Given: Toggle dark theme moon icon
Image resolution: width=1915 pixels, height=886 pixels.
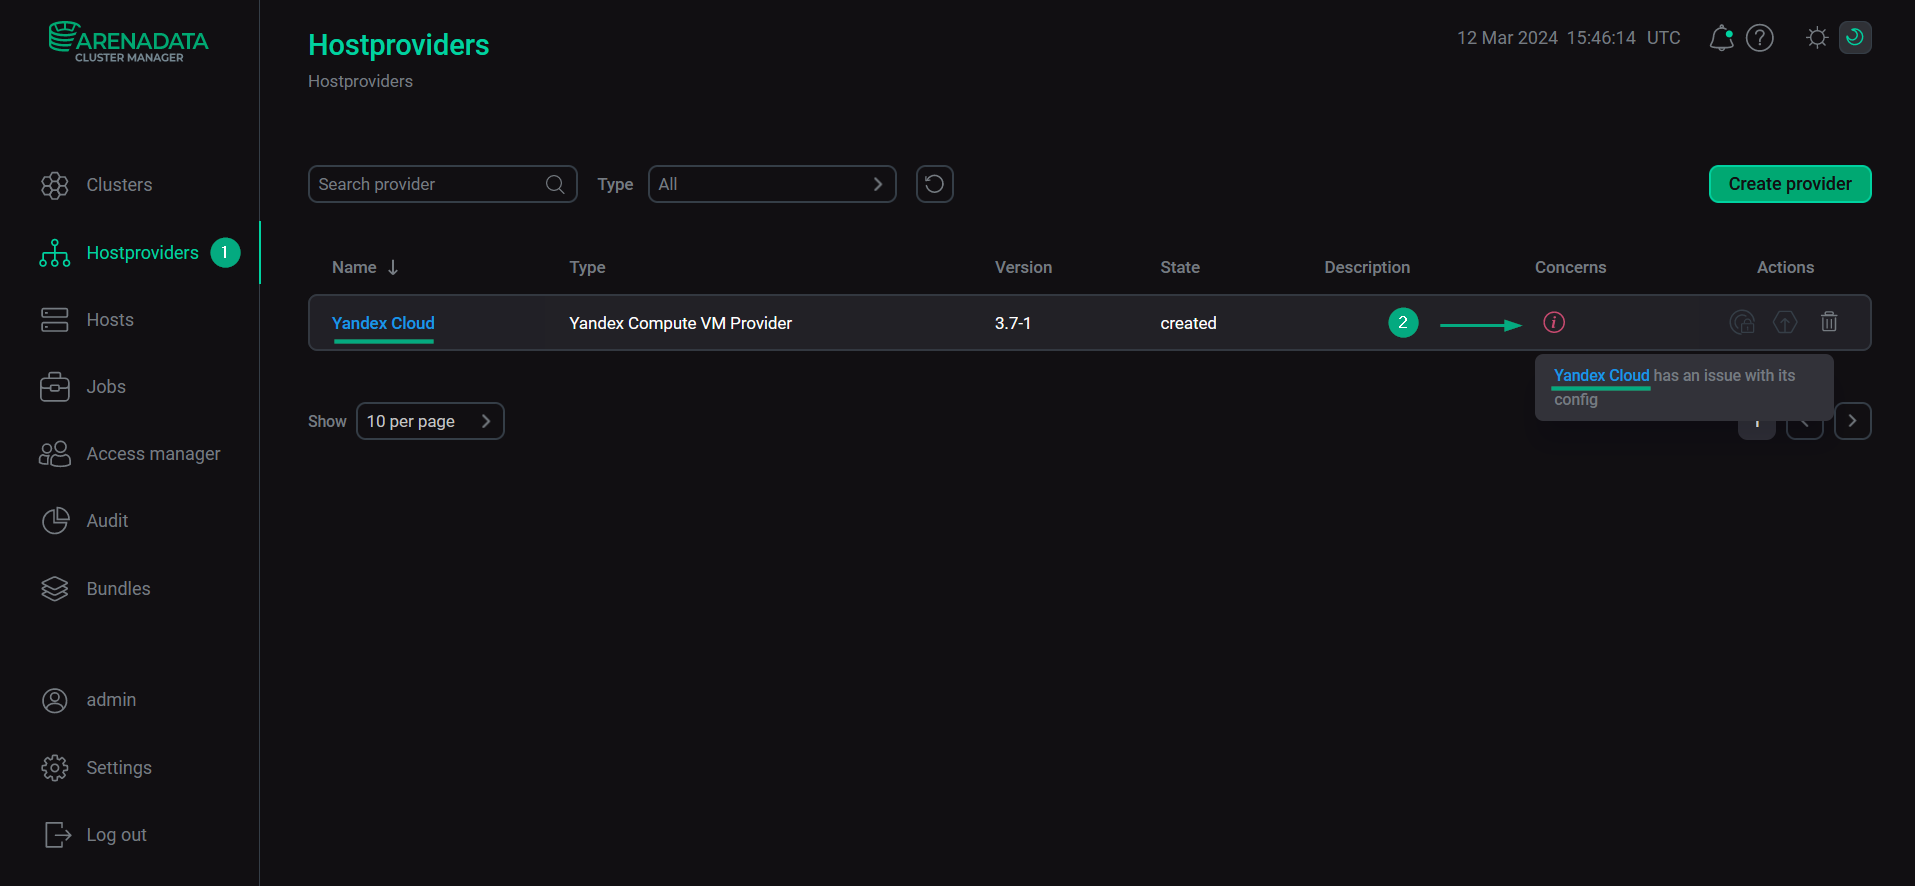Looking at the screenshot, I should click(1855, 38).
